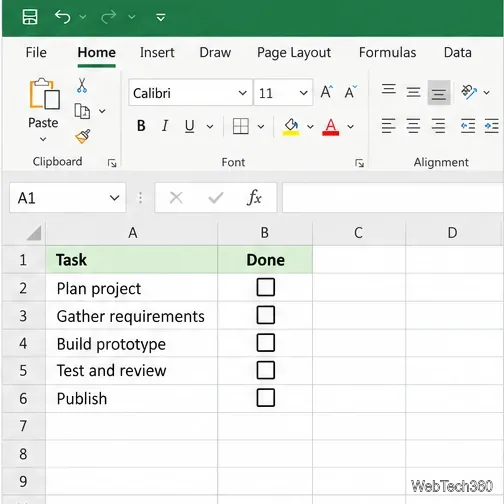
Task: Click the Copy icon
Action: [82, 111]
